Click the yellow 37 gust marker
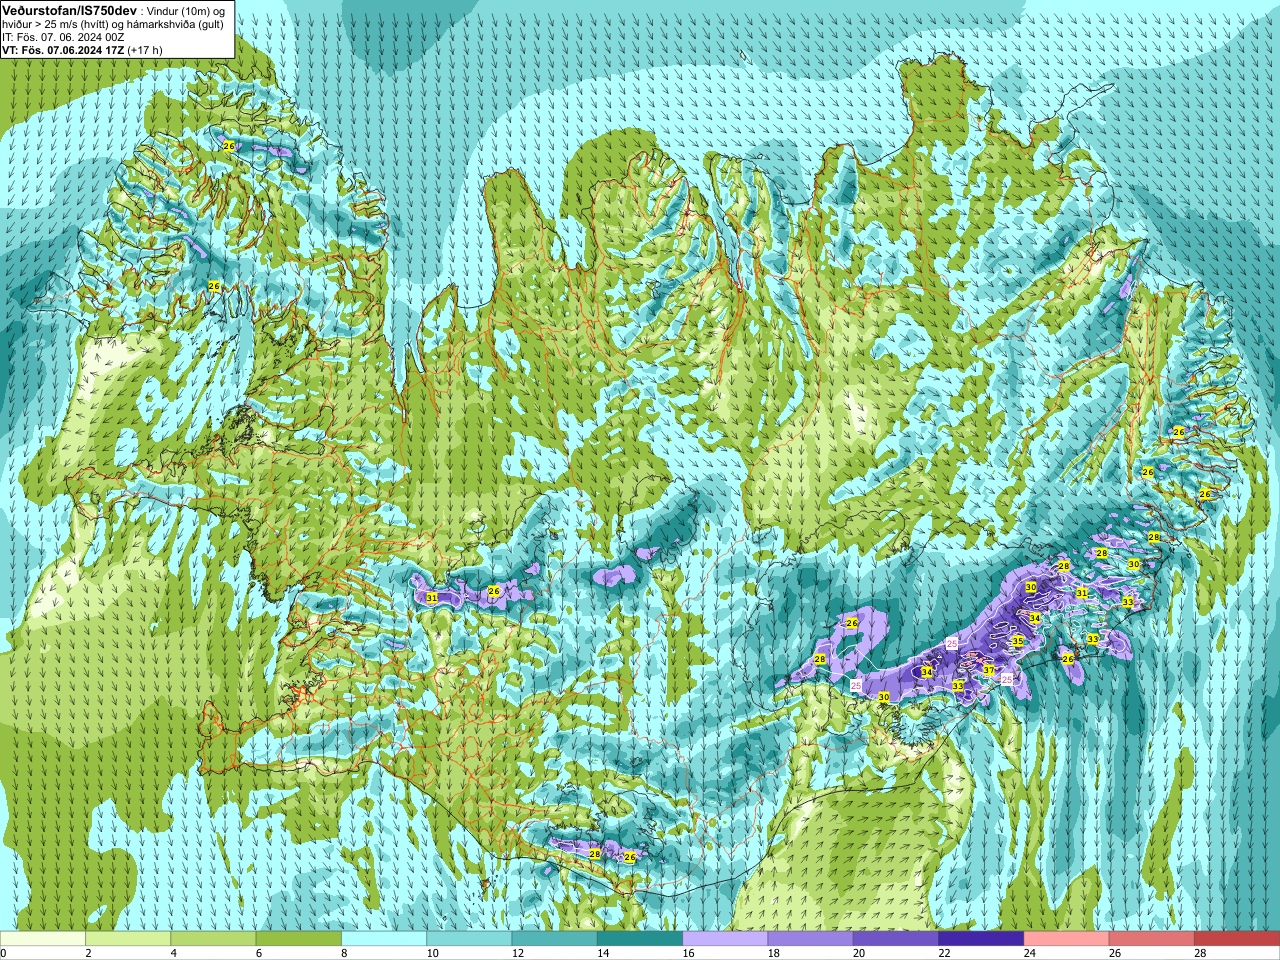1280x960 pixels. 989,670
